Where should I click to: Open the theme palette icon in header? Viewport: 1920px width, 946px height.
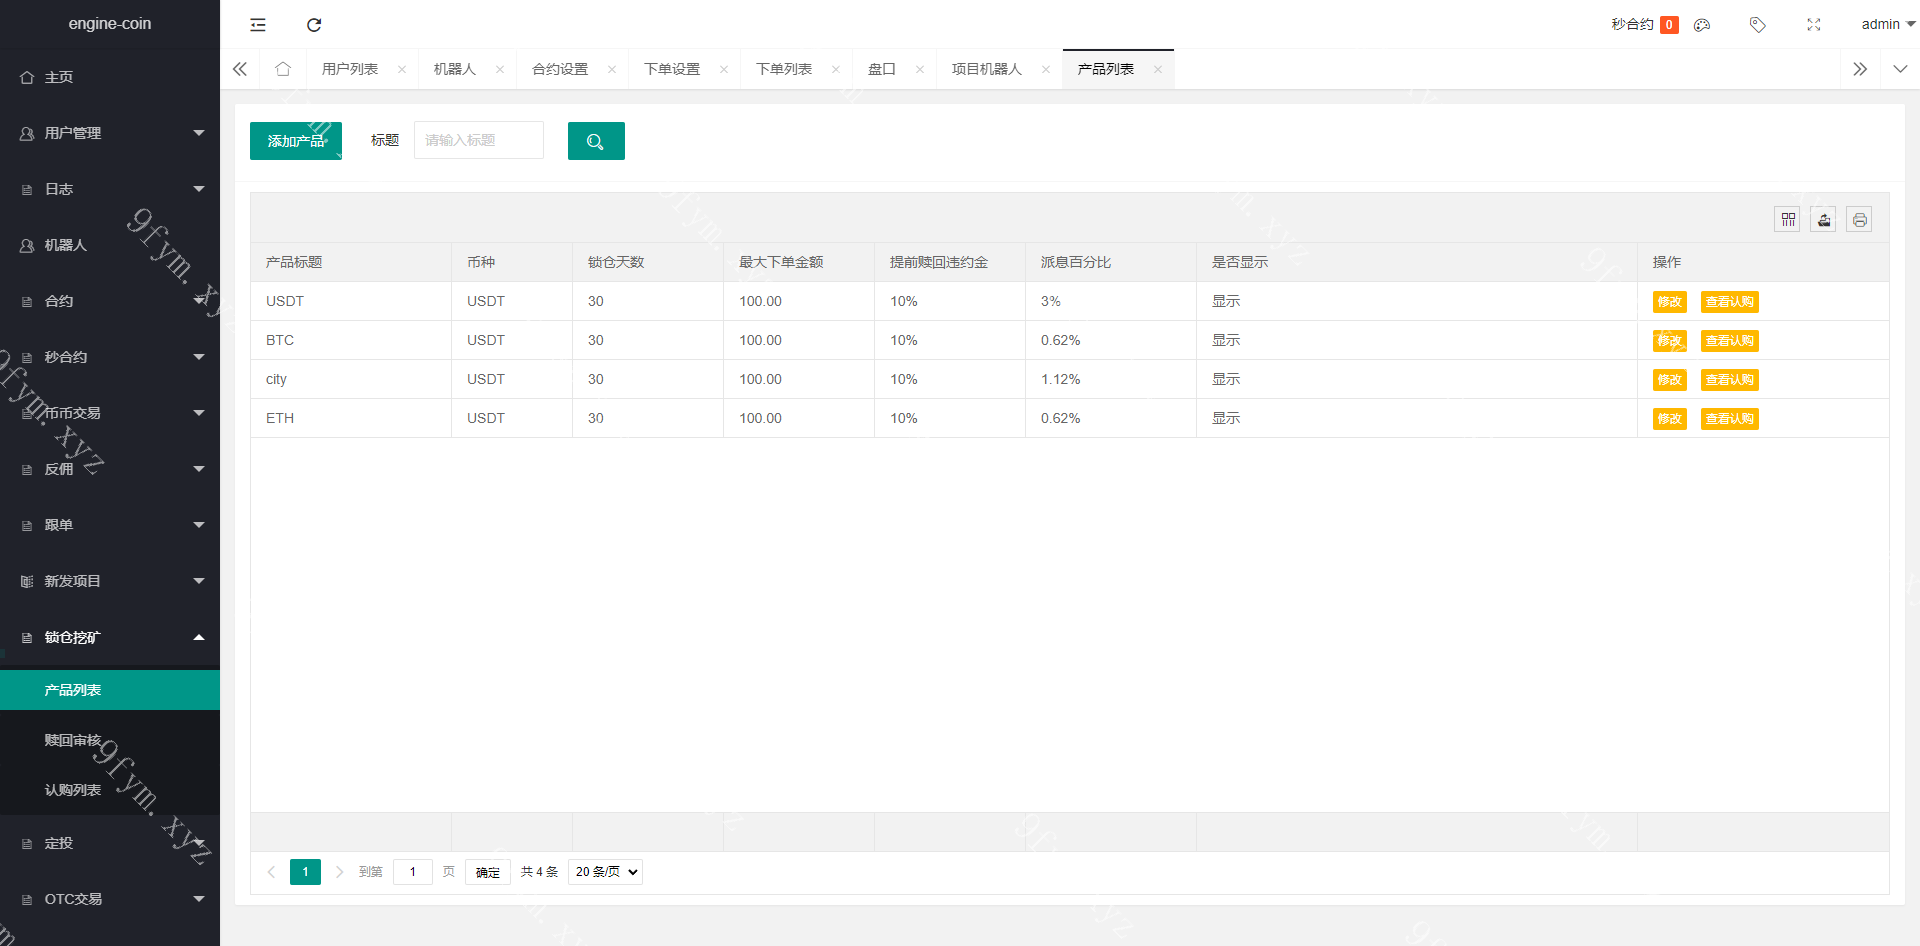(1702, 25)
